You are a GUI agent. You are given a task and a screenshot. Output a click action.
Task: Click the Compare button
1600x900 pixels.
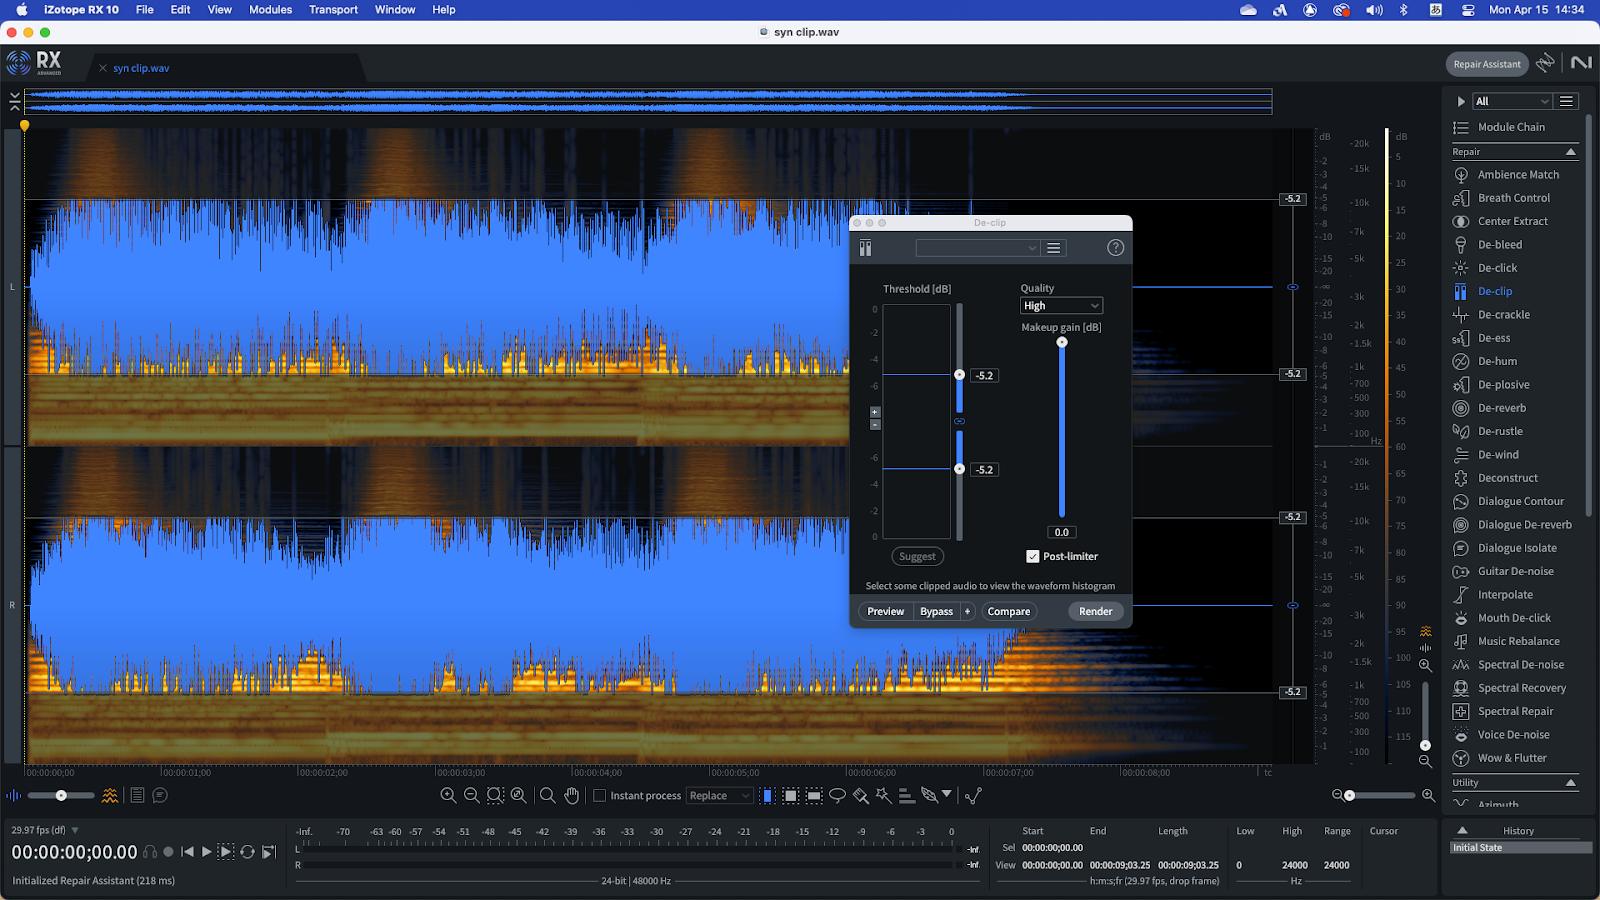(x=1008, y=611)
